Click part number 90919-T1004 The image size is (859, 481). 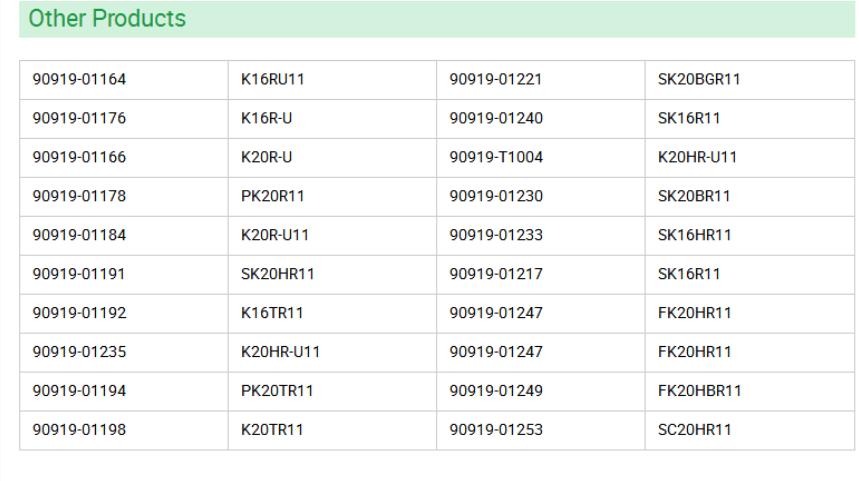click(496, 158)
